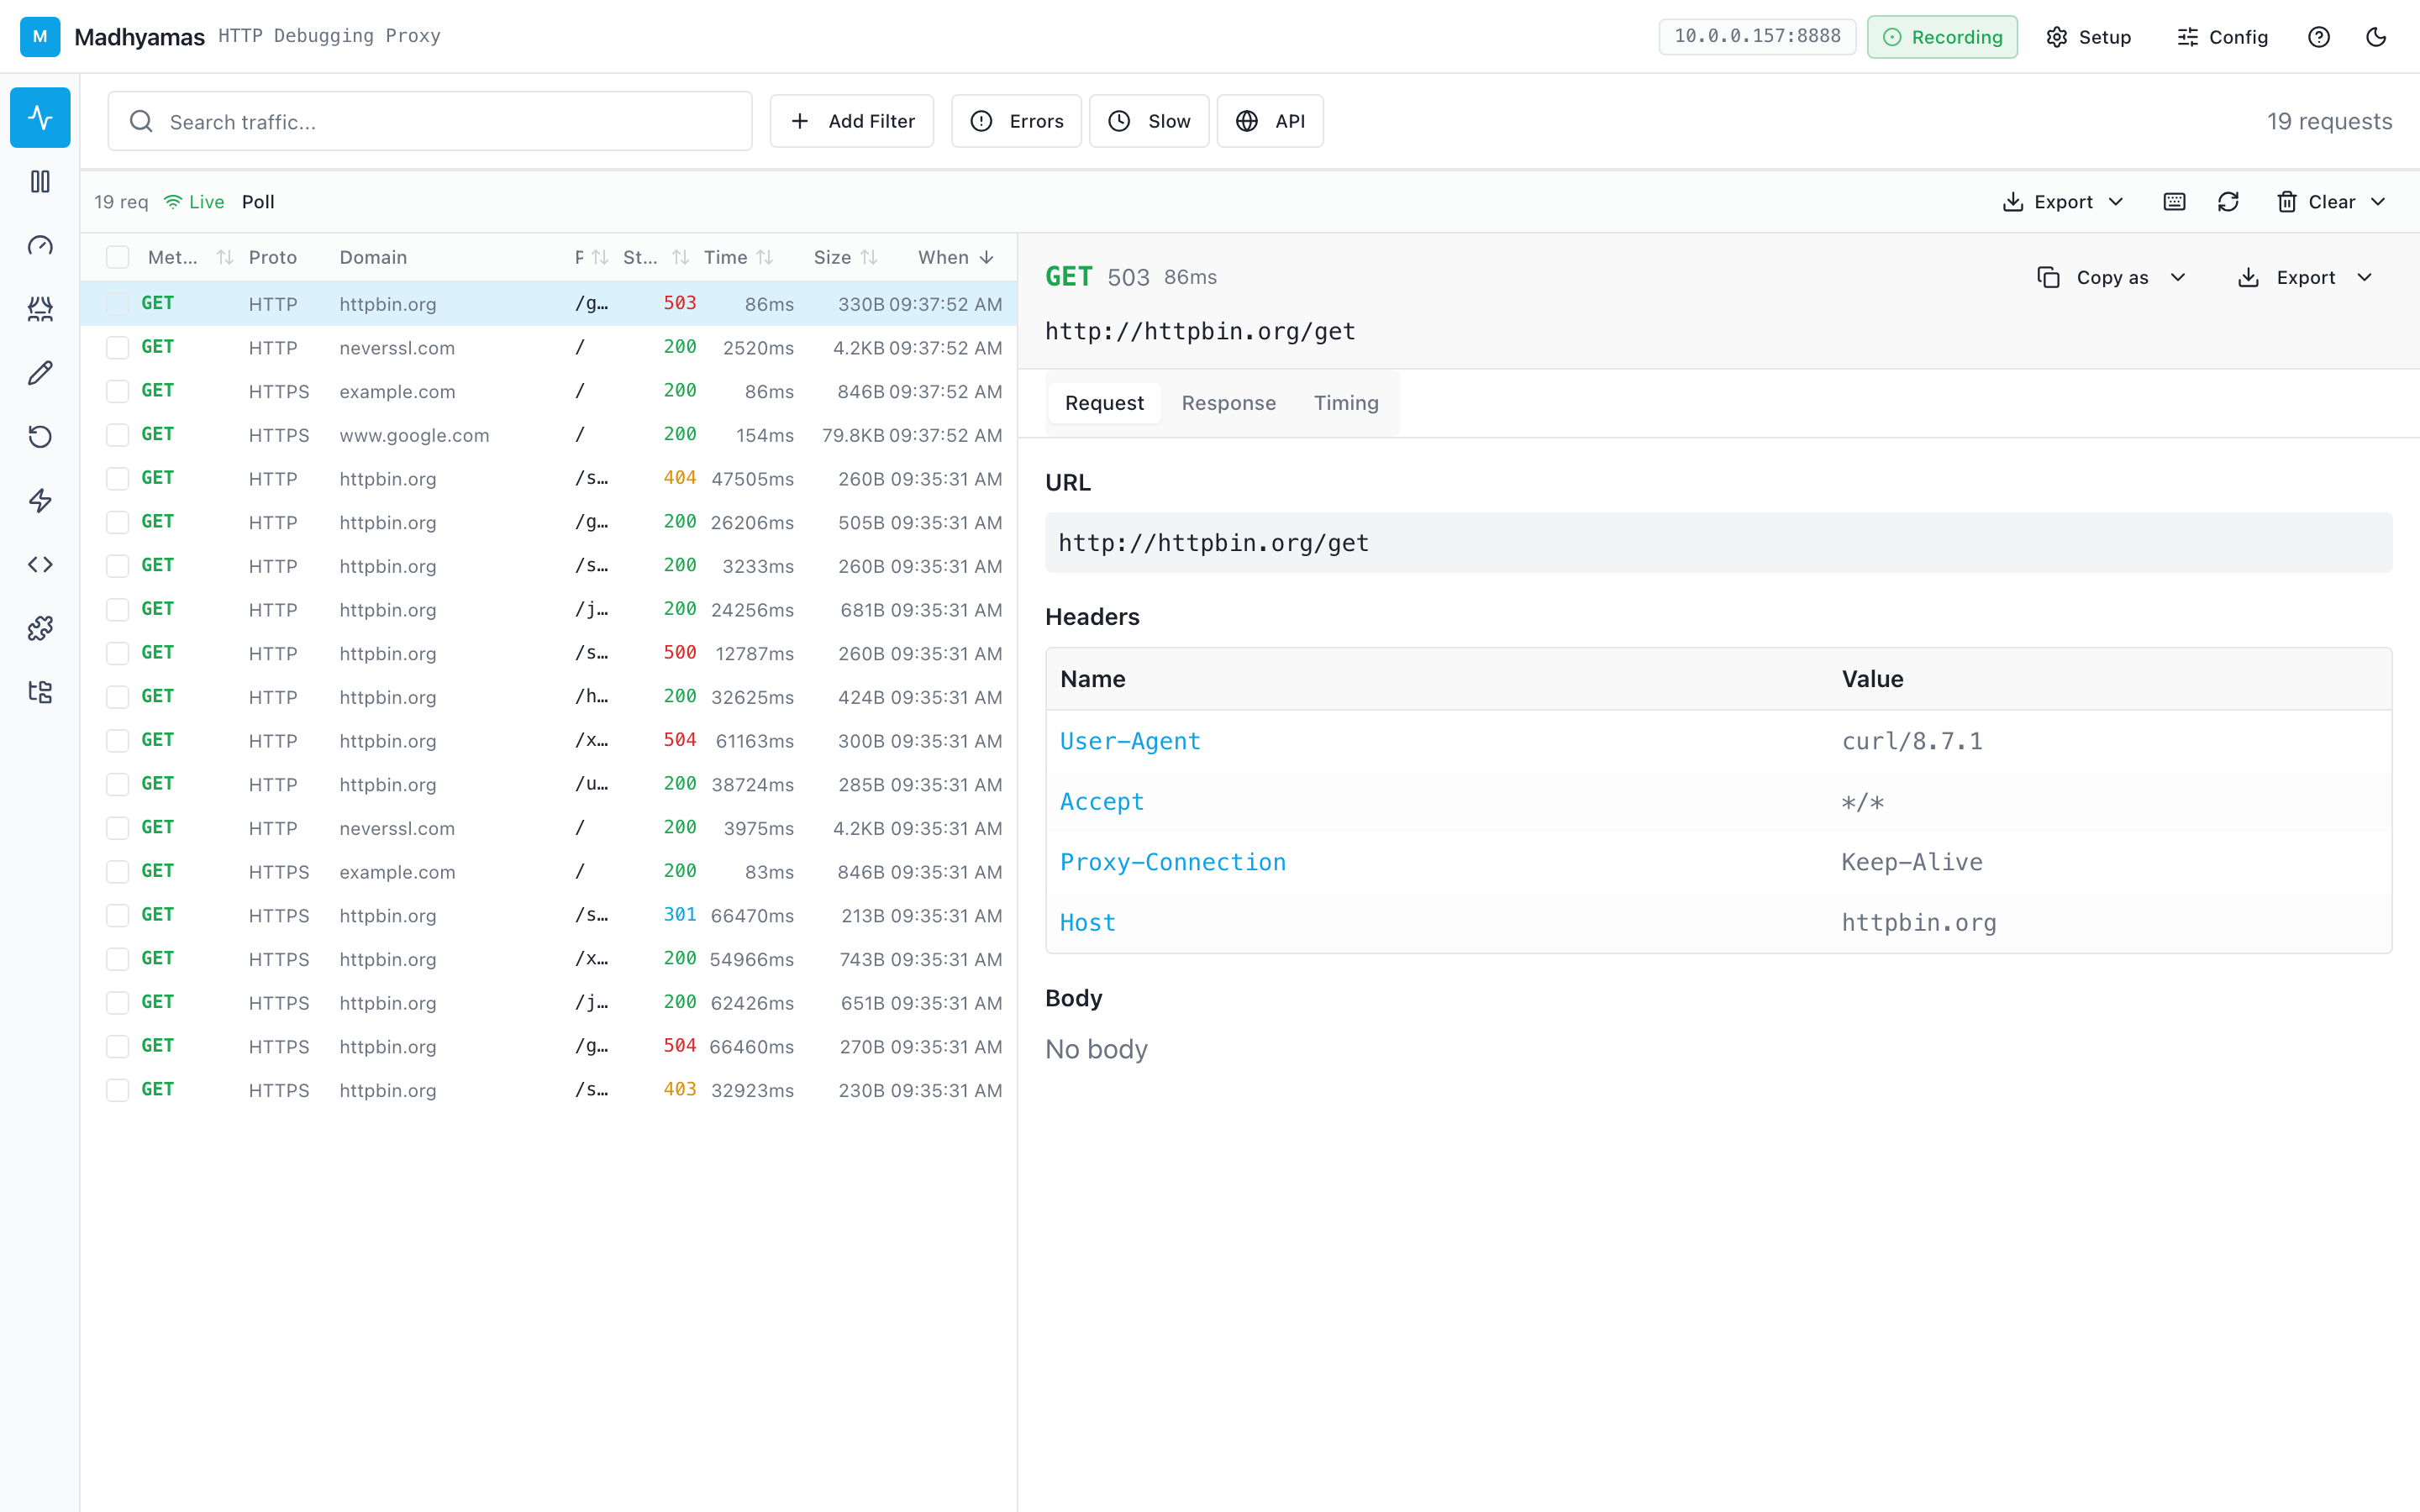2420x1512 pixels.
Task: Click the Accept header name
Action: pos(1102,802)
